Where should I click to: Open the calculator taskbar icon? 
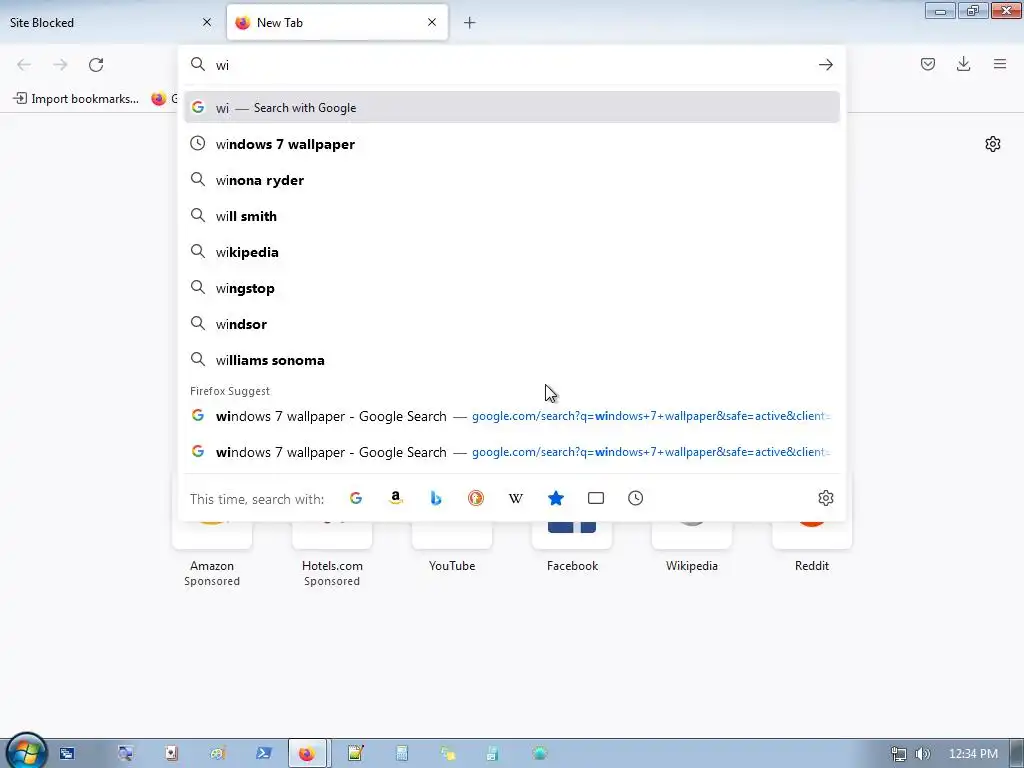click(x=402, y=754)
